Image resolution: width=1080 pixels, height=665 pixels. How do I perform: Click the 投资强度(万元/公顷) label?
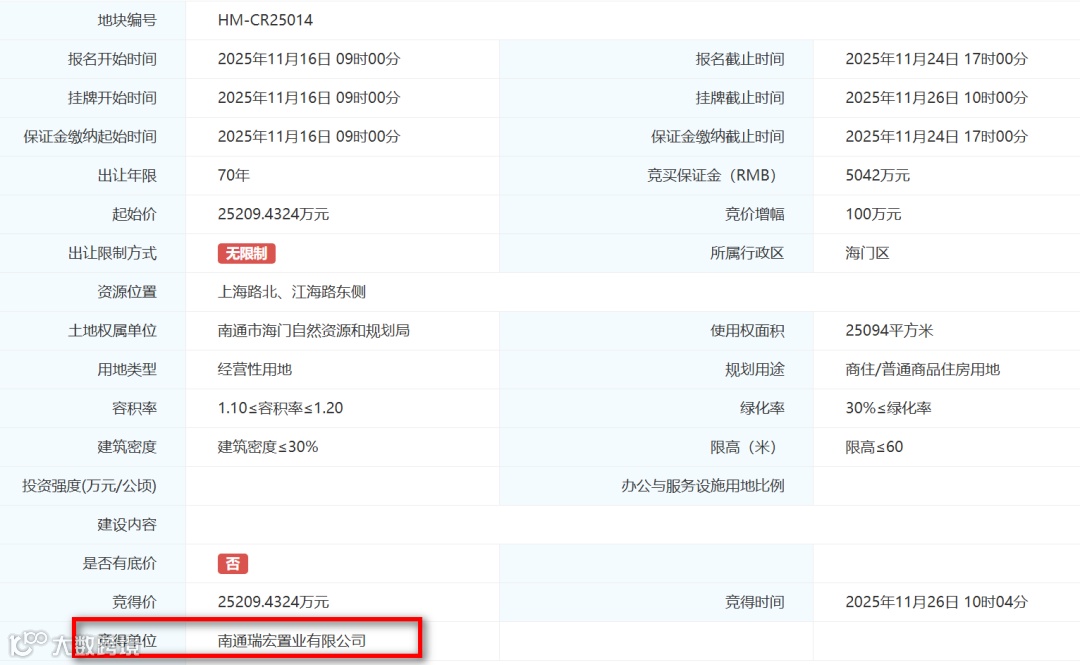90,486
